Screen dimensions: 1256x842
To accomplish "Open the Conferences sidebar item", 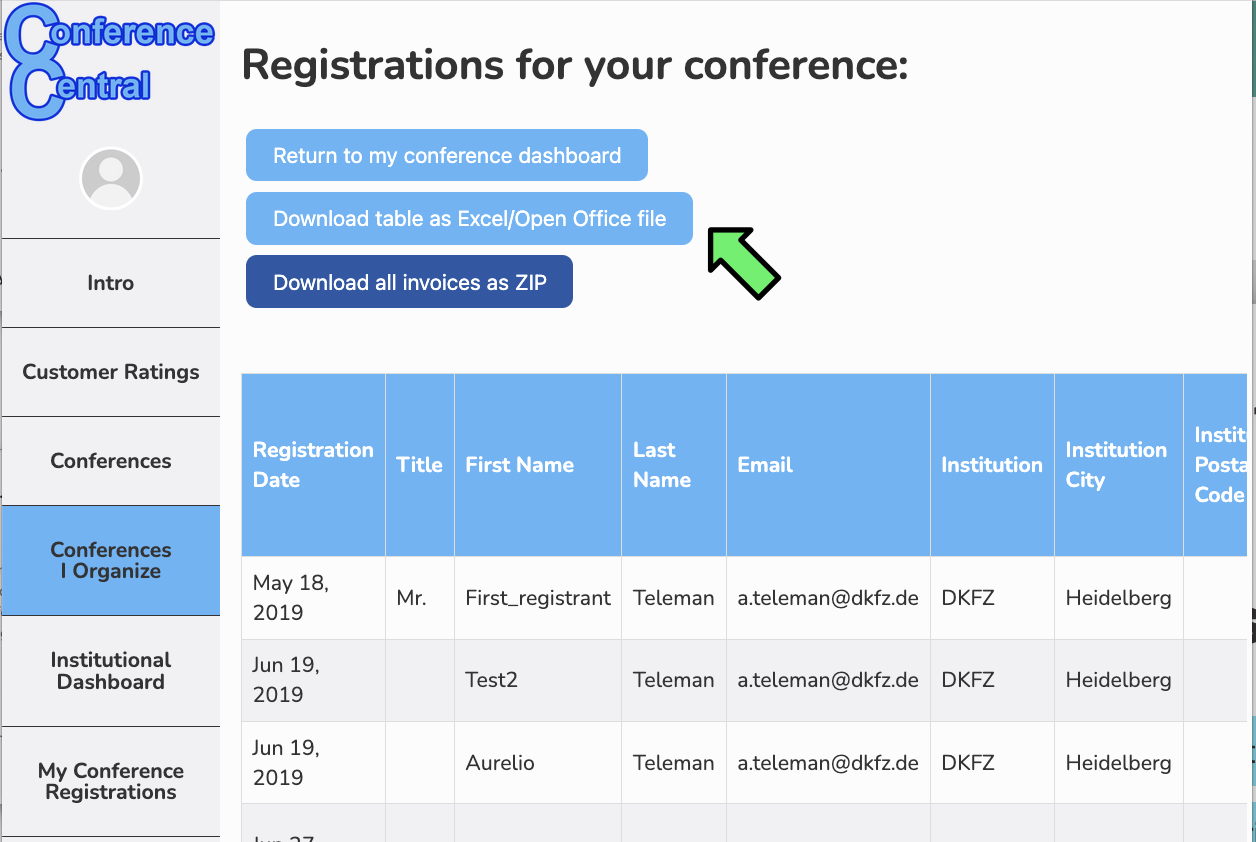I will [x=110, y=461].
